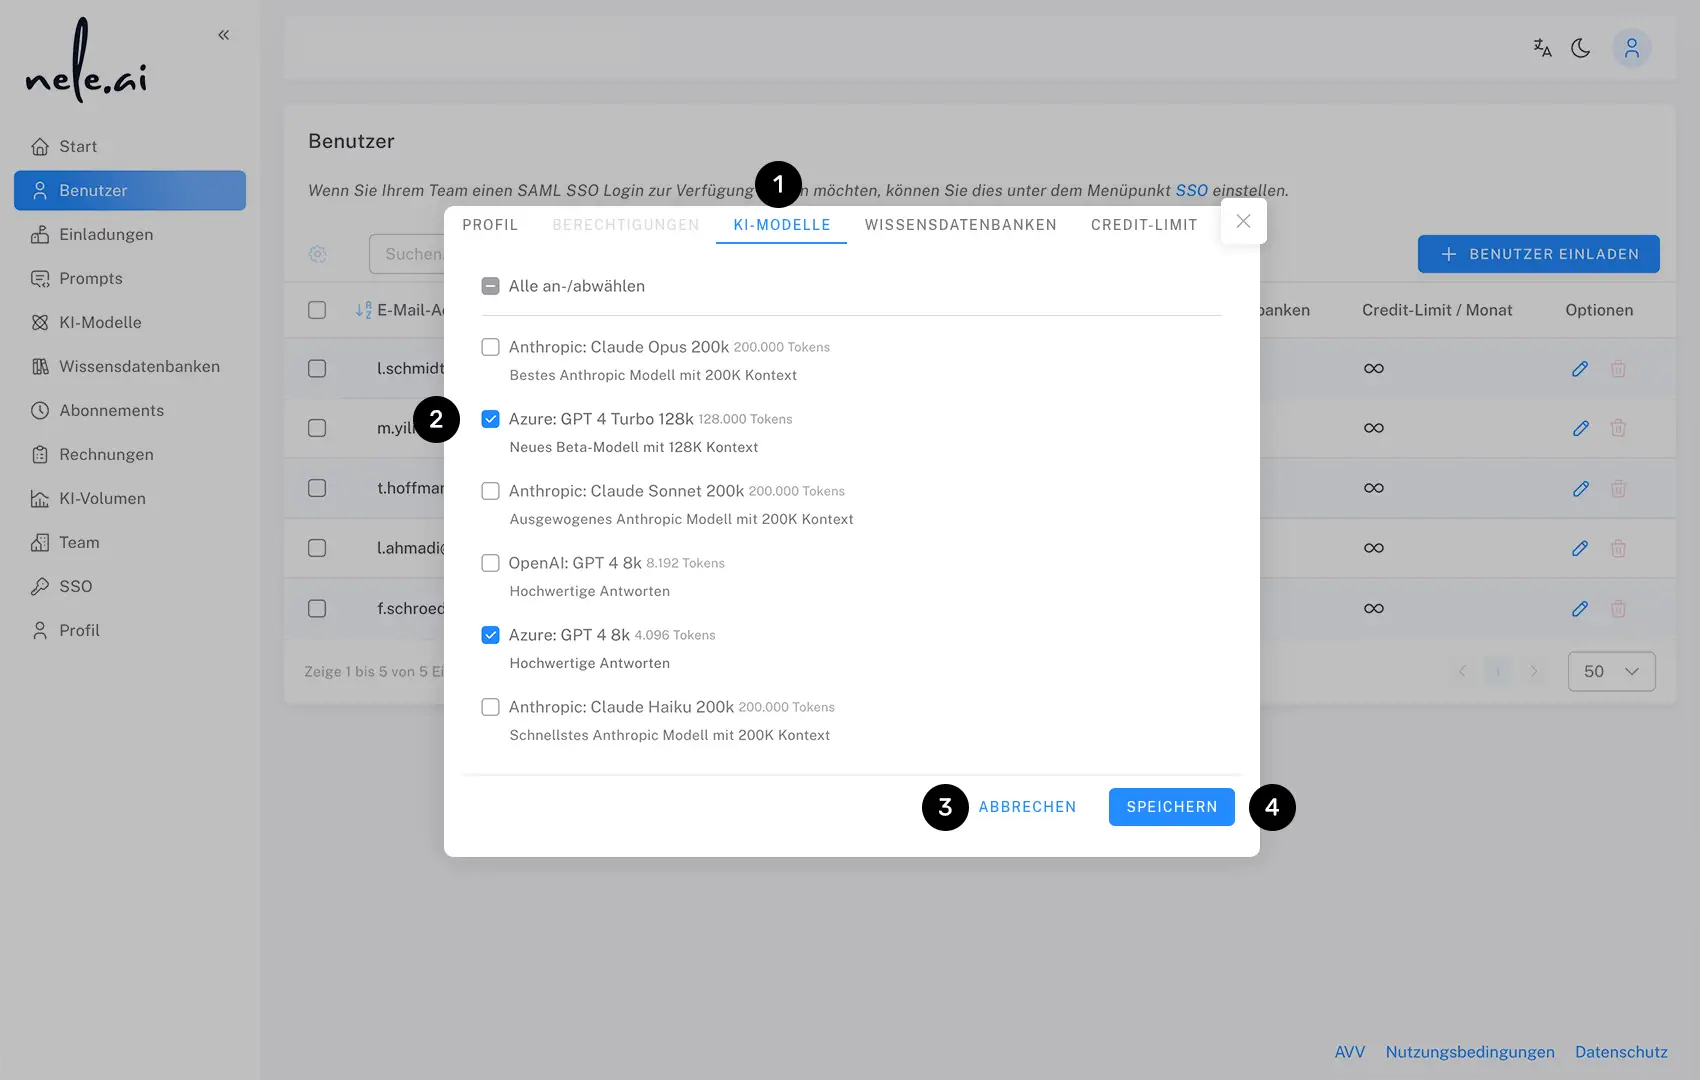The image size is (1700, 1080).
Task: Select the f.schroed row checkbox
Action: point(317,608)
